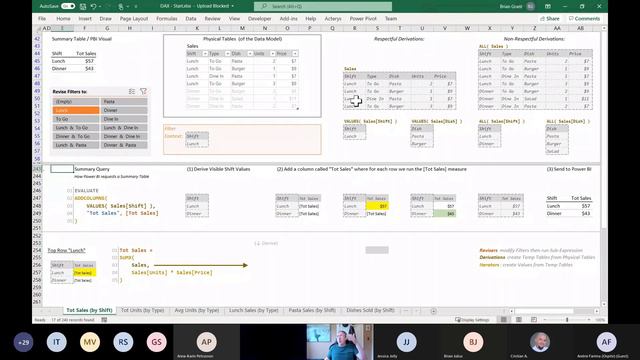This screenshot has height=360, width=640.
Task: Switch to the Tot Units (by Type) sheet tab
Action: pyautogui.click(x=142, y=310)
